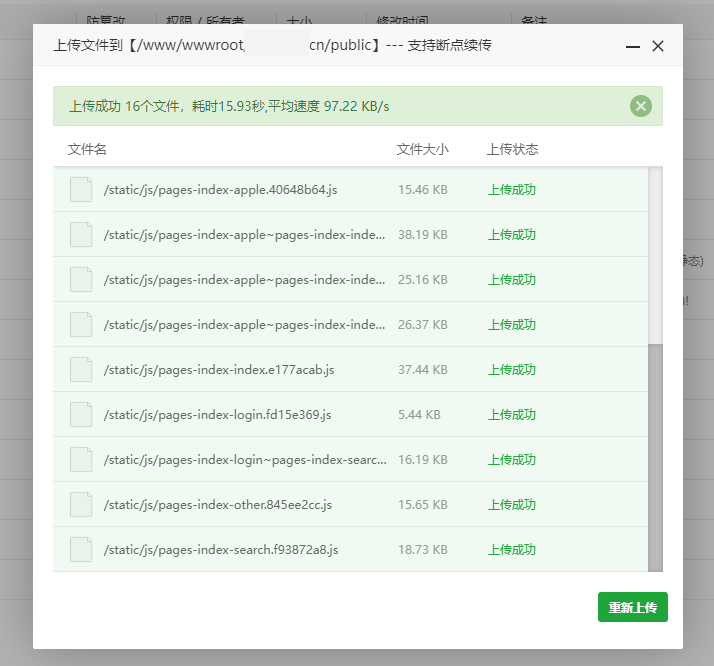The width and height of the screenshot is (714, 666).
Task: Click the 重新上传 re-upload button
Action: (x=632, y=607)
